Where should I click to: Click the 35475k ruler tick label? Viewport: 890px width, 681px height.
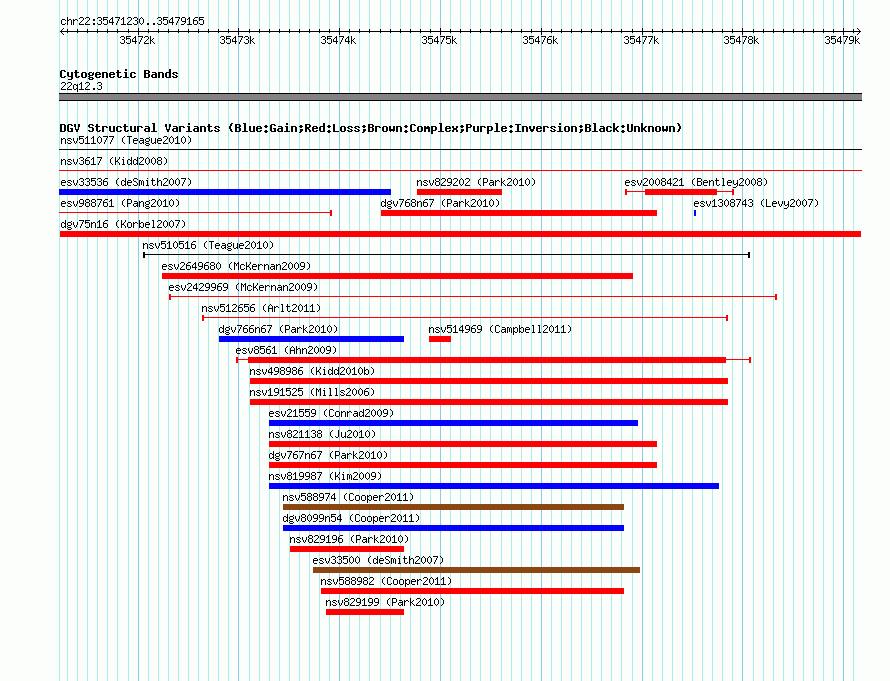pyautogui.click(x=439, y=40)
